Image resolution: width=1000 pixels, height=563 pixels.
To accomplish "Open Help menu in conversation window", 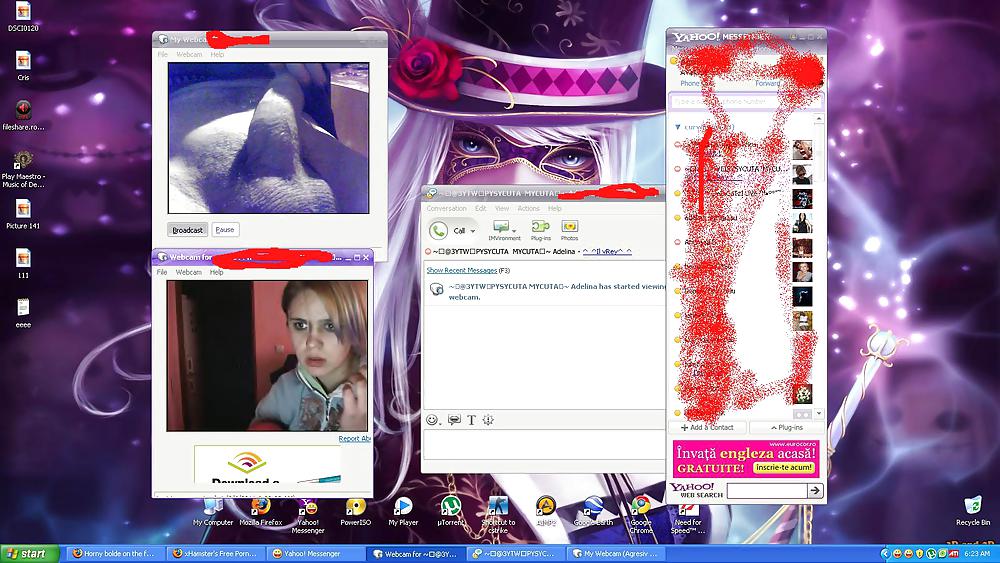I will click(x=555, y=208).
